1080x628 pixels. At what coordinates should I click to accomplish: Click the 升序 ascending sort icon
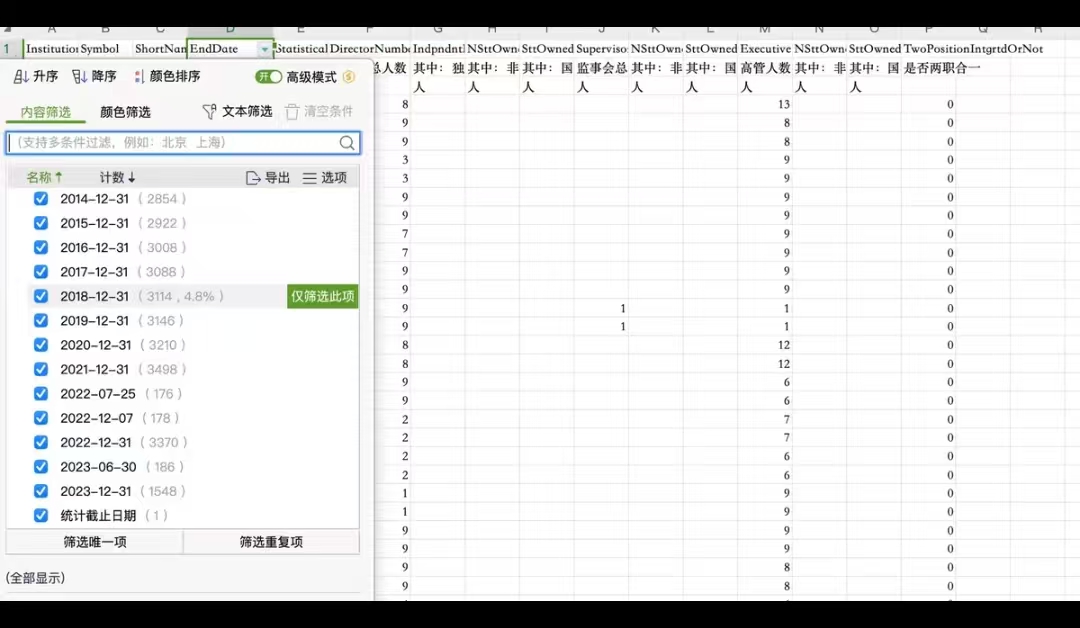coord(21,77)
